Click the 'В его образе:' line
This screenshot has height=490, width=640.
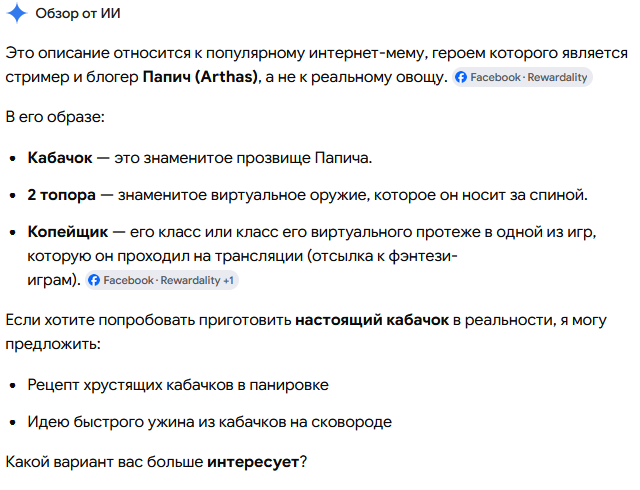pyautogui.click(x=55, y=117)
